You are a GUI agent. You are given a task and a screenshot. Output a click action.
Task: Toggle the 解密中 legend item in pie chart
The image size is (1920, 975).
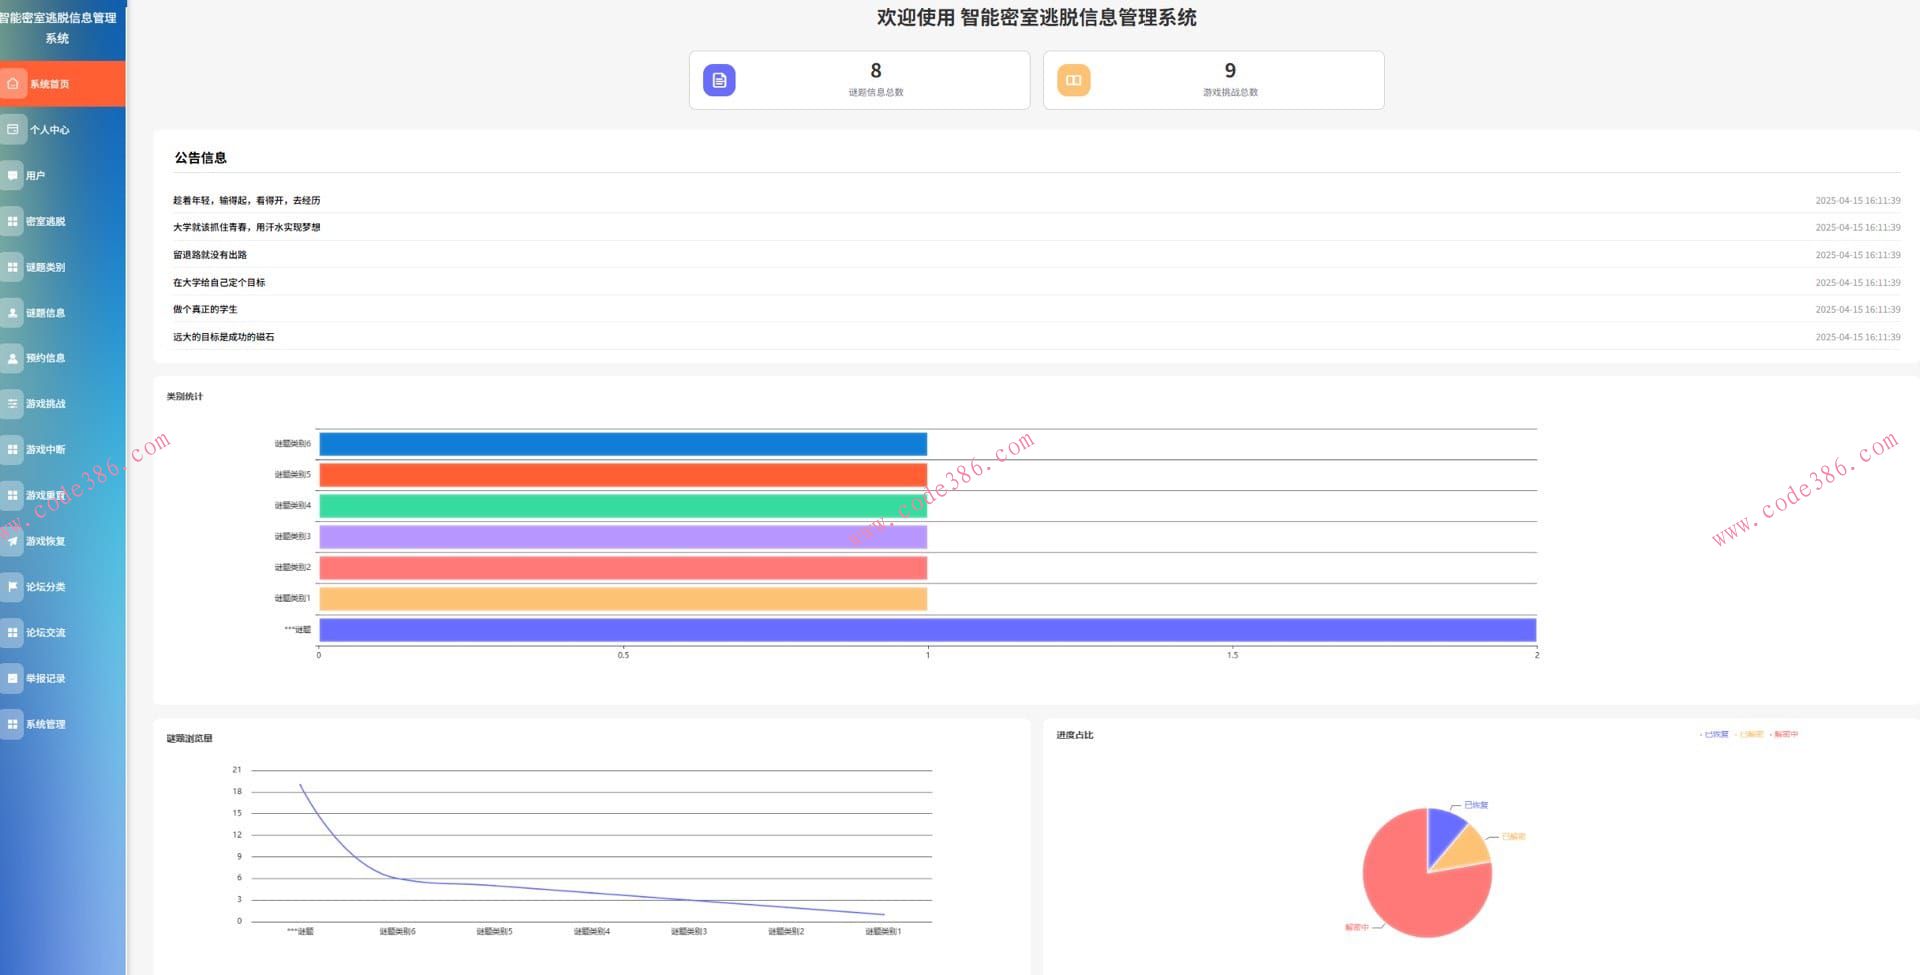(x=1784, y=735)
